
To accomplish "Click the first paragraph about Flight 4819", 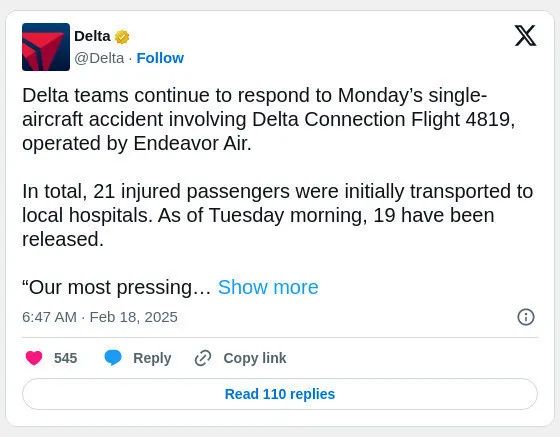I will pos(268,119).
